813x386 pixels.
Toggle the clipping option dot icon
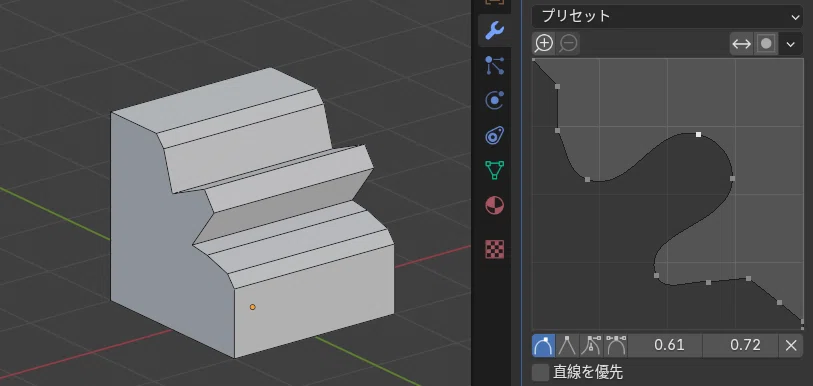pyautogui.click(x=766, y=44)
